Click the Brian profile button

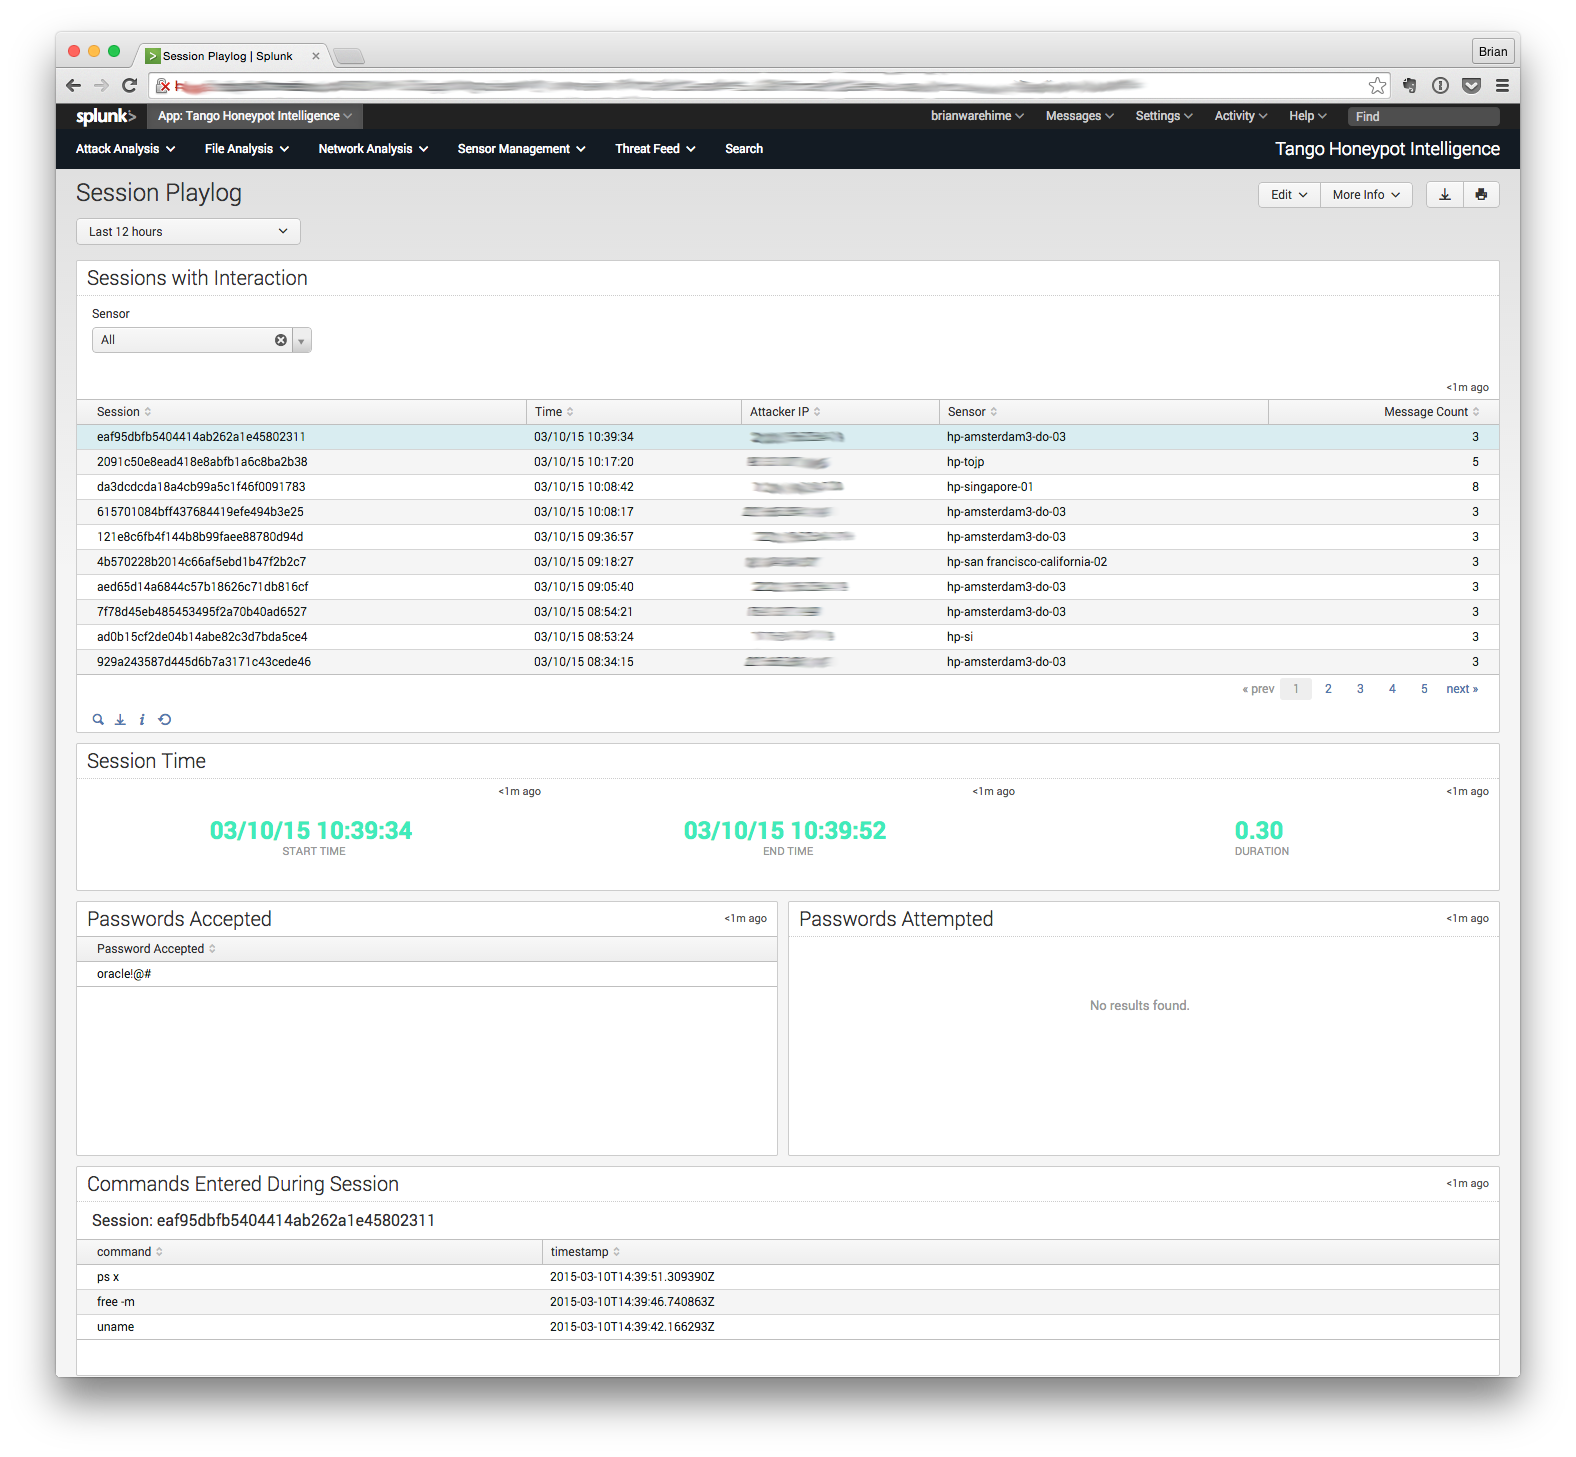pyautogui.click(x=1493, y=52)
